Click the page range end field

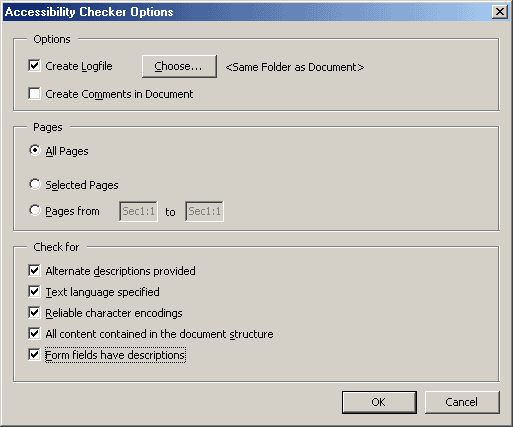204,211
